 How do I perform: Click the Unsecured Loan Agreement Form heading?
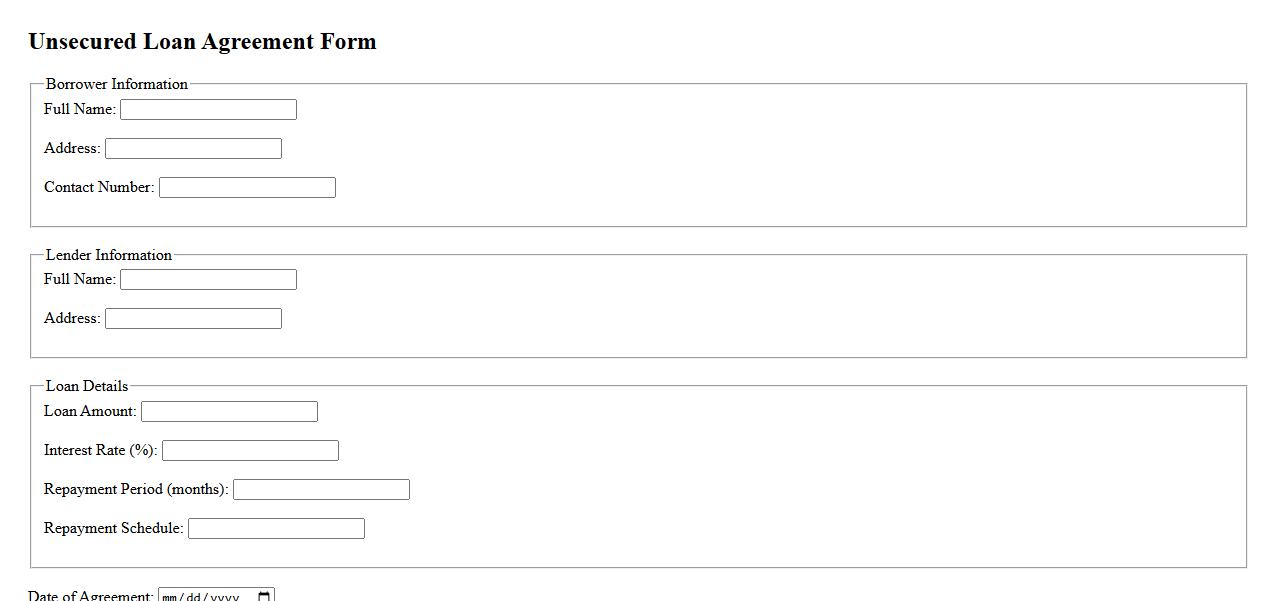pos(202,41)
